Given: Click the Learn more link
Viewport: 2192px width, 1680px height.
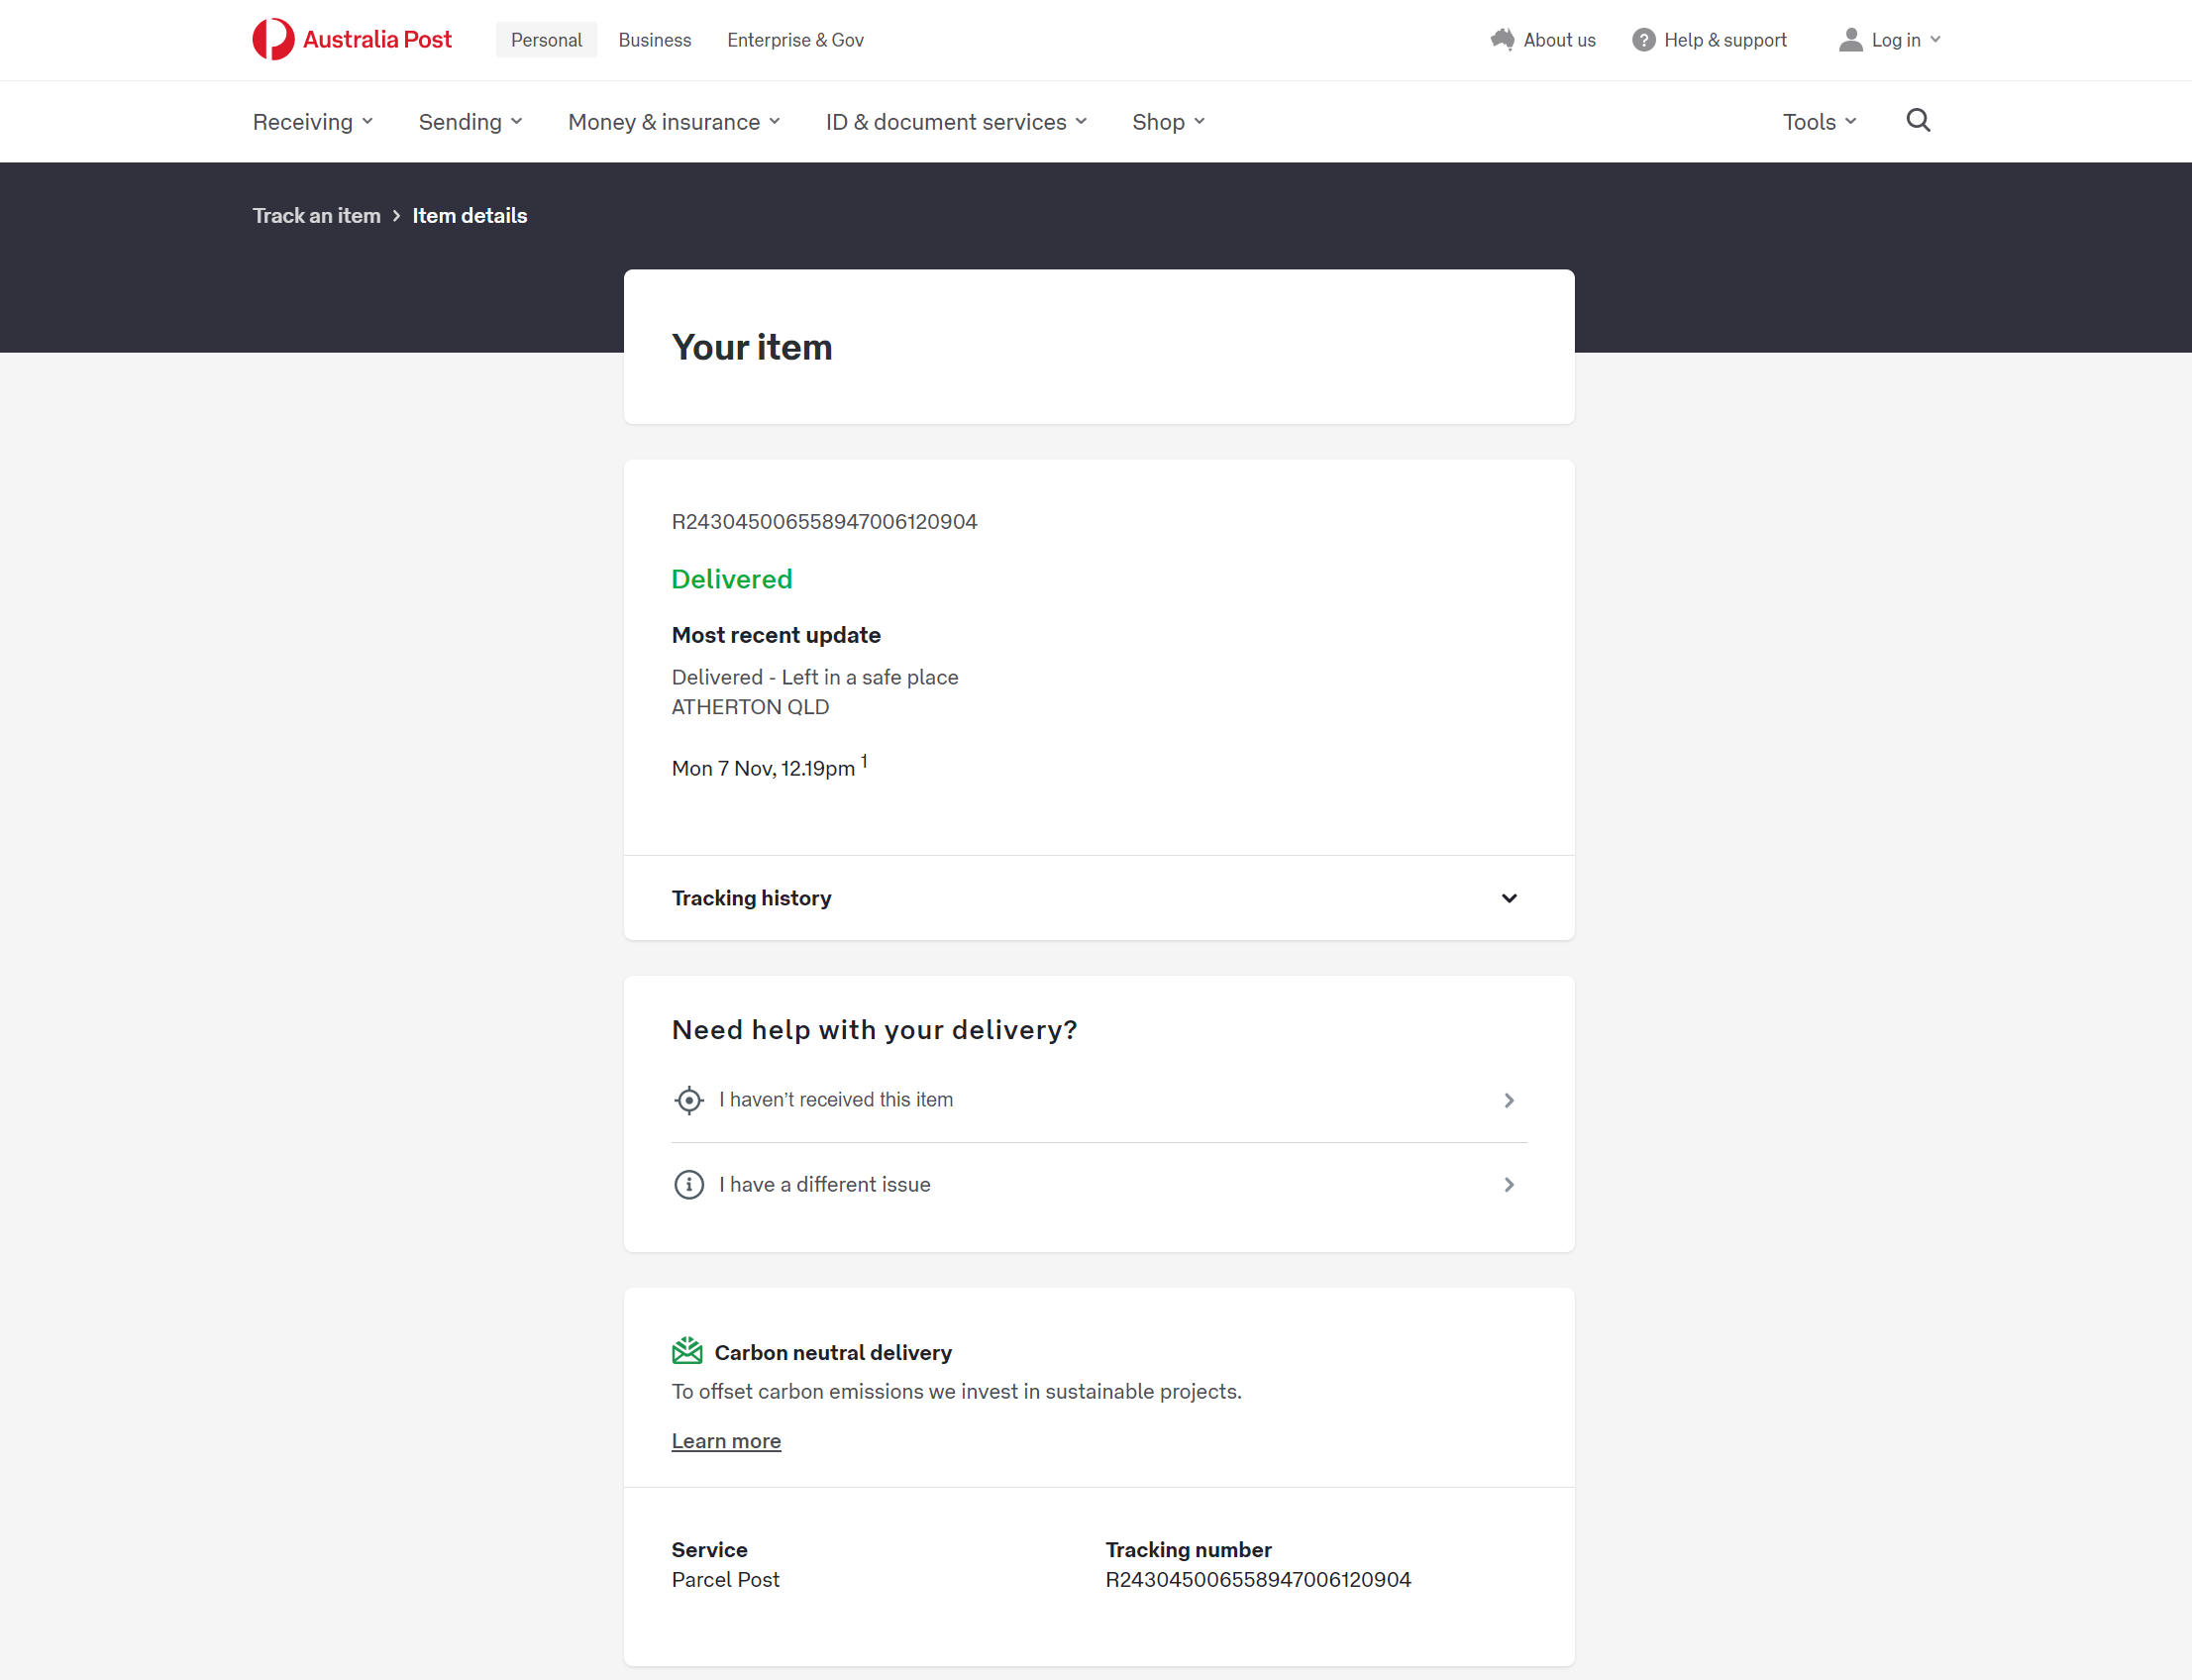Looking at the screenshot, I should point(726,1441).
